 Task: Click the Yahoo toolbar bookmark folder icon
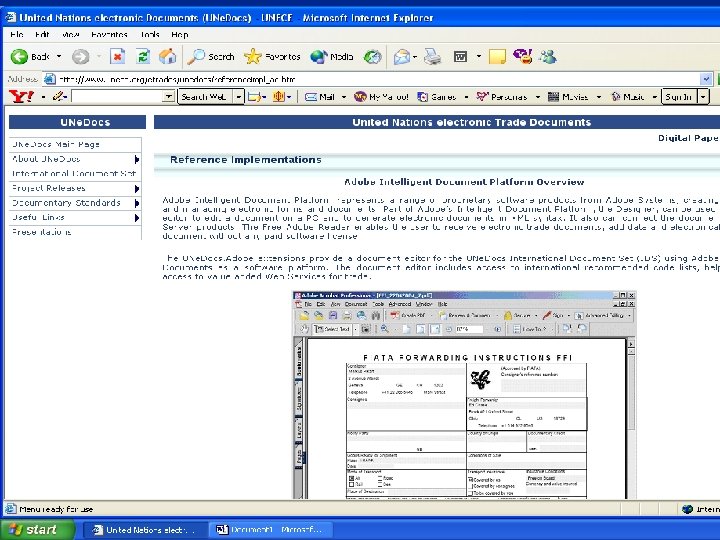(x=254, y=97)
